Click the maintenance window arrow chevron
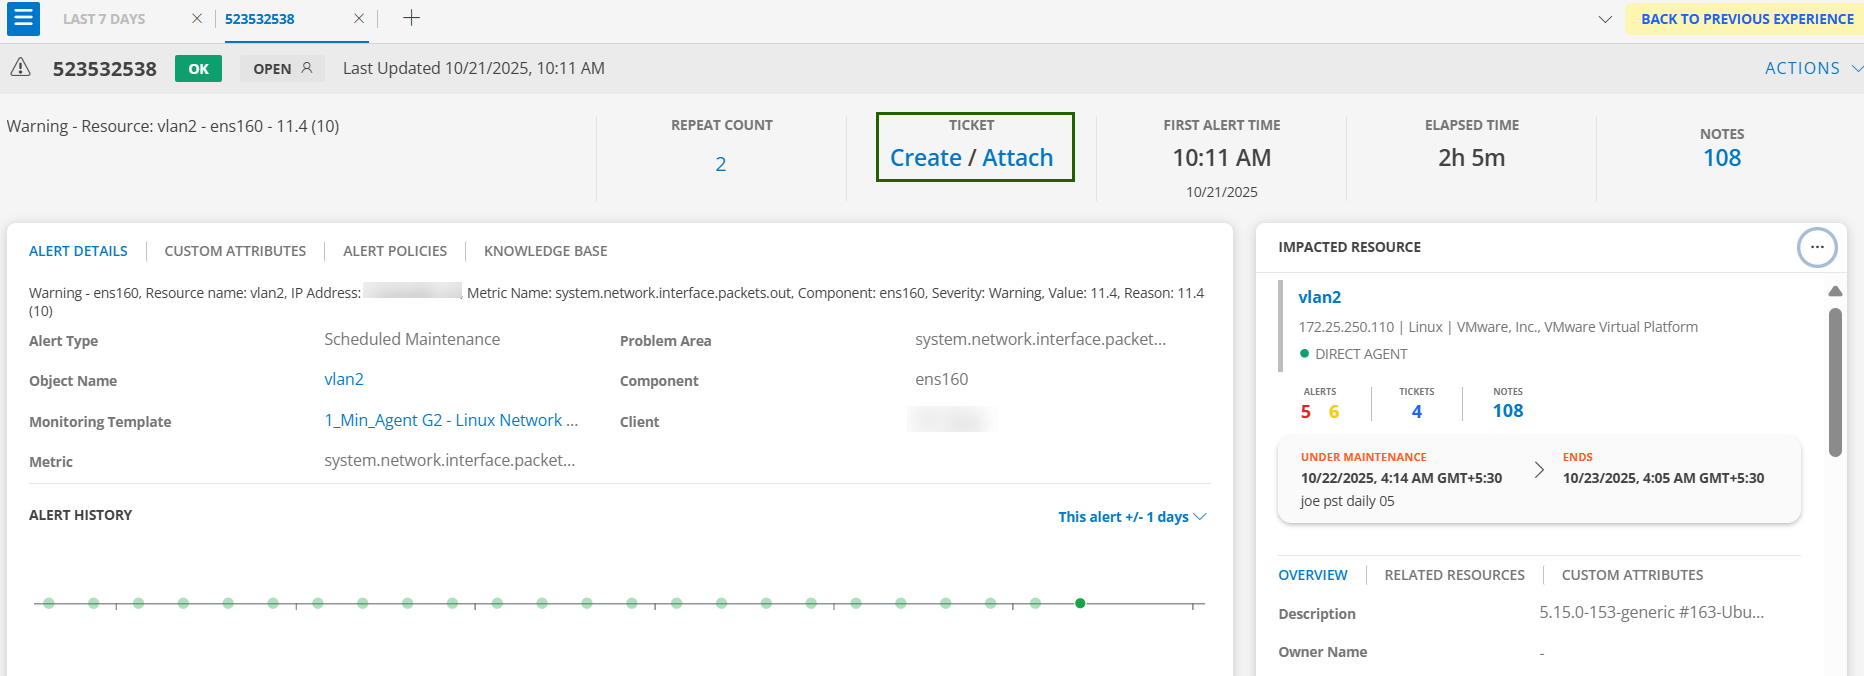1864x676 pixels. point(1539,470)
